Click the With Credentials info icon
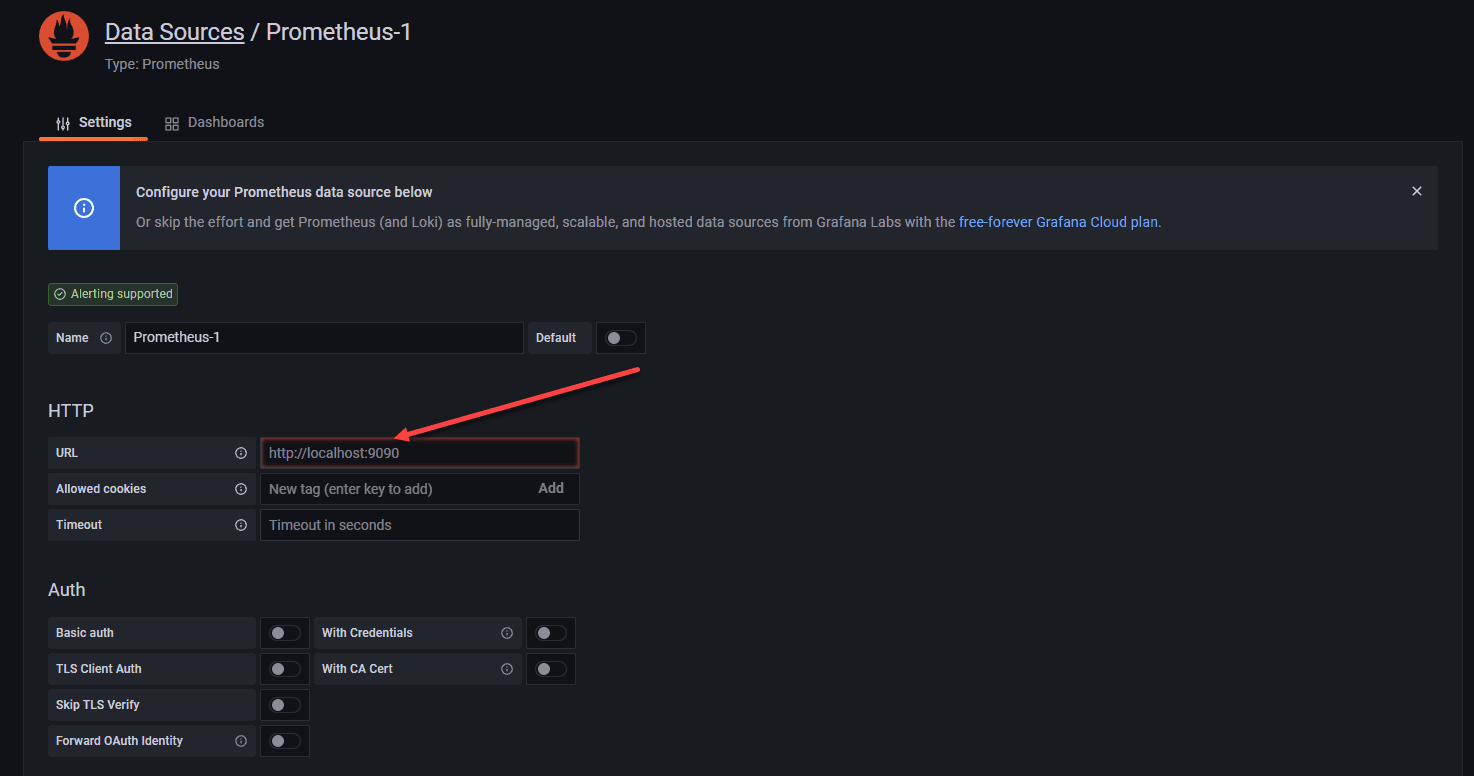The height and width of the screenshot is (776, 1474). (x=507, y=633)
